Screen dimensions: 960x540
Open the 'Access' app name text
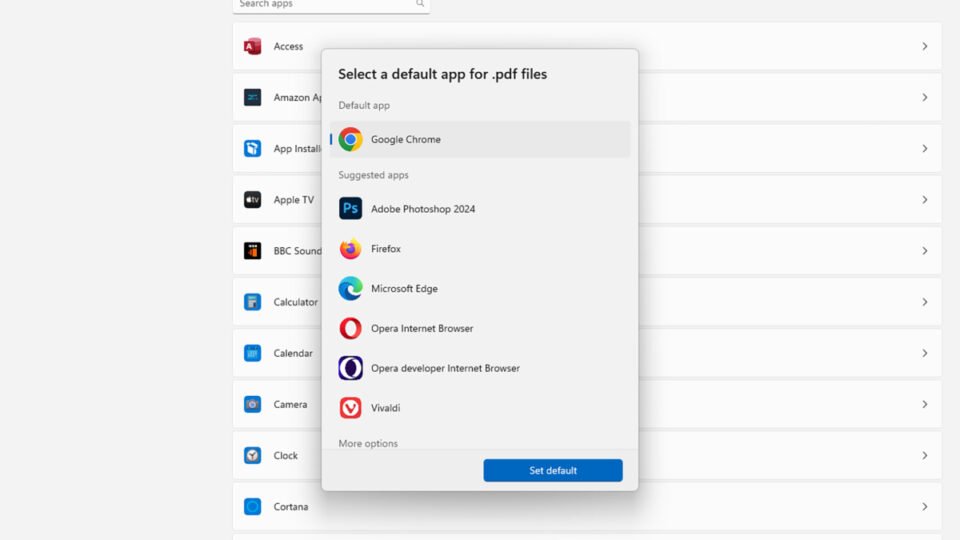288,47
